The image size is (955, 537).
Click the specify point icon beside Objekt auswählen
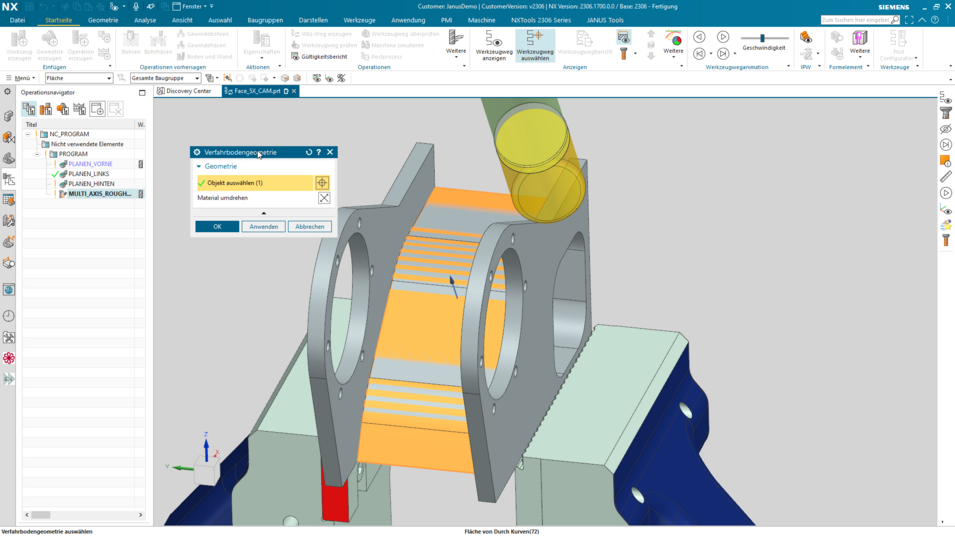pyautogui.click(x=322, y=183)
